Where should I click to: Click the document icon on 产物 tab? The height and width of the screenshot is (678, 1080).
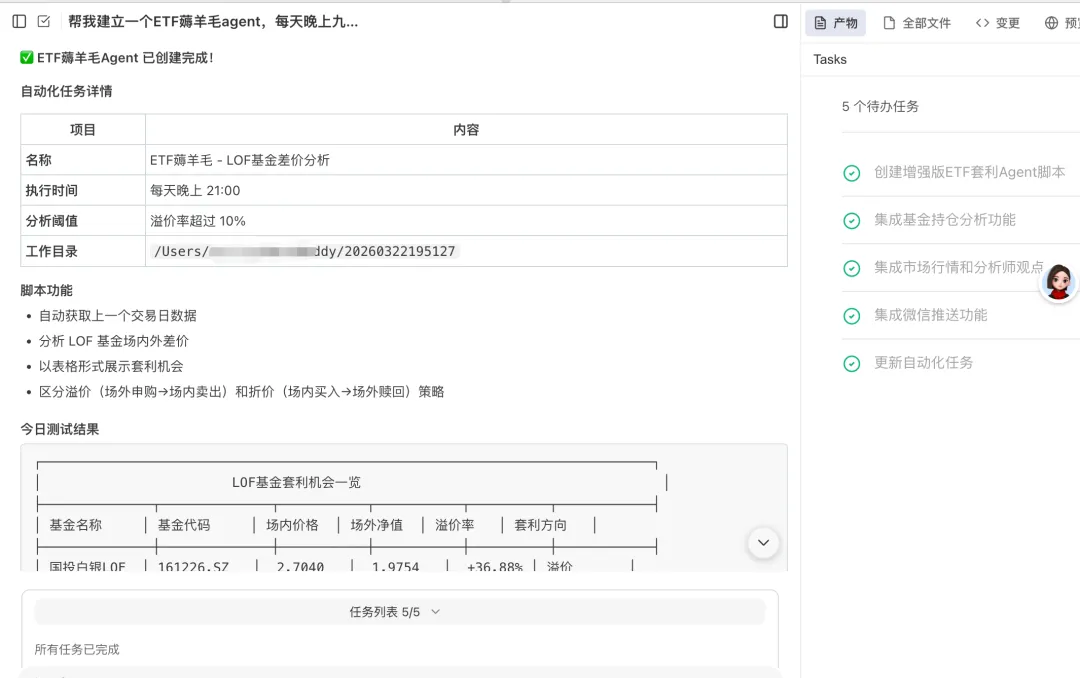819,23
